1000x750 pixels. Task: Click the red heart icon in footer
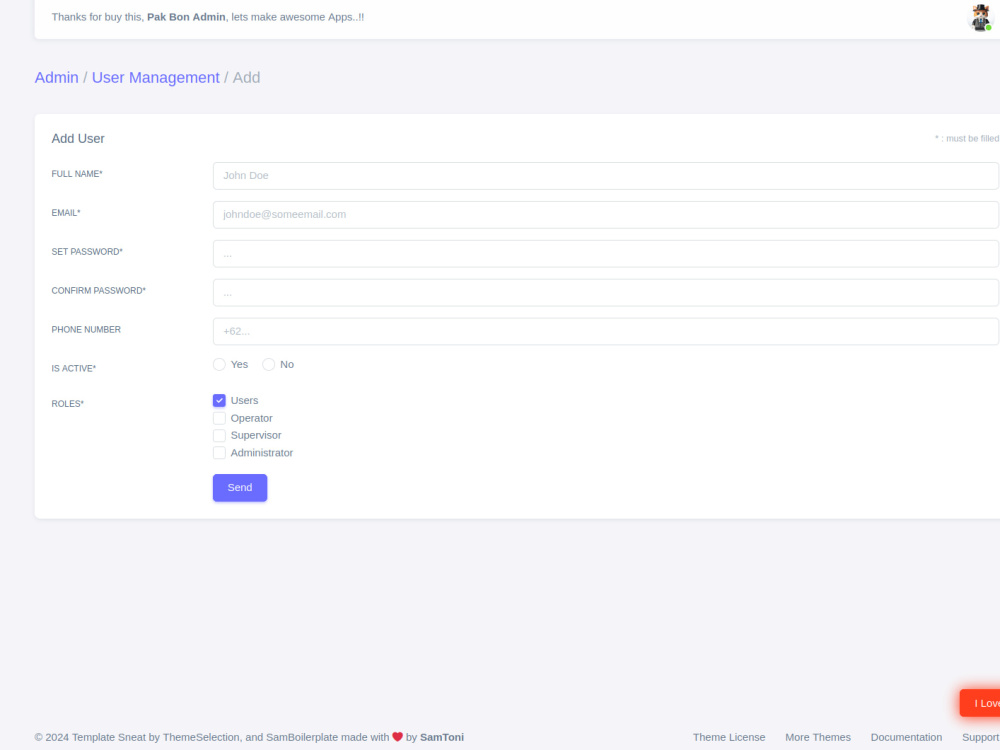tap(397, 737)
